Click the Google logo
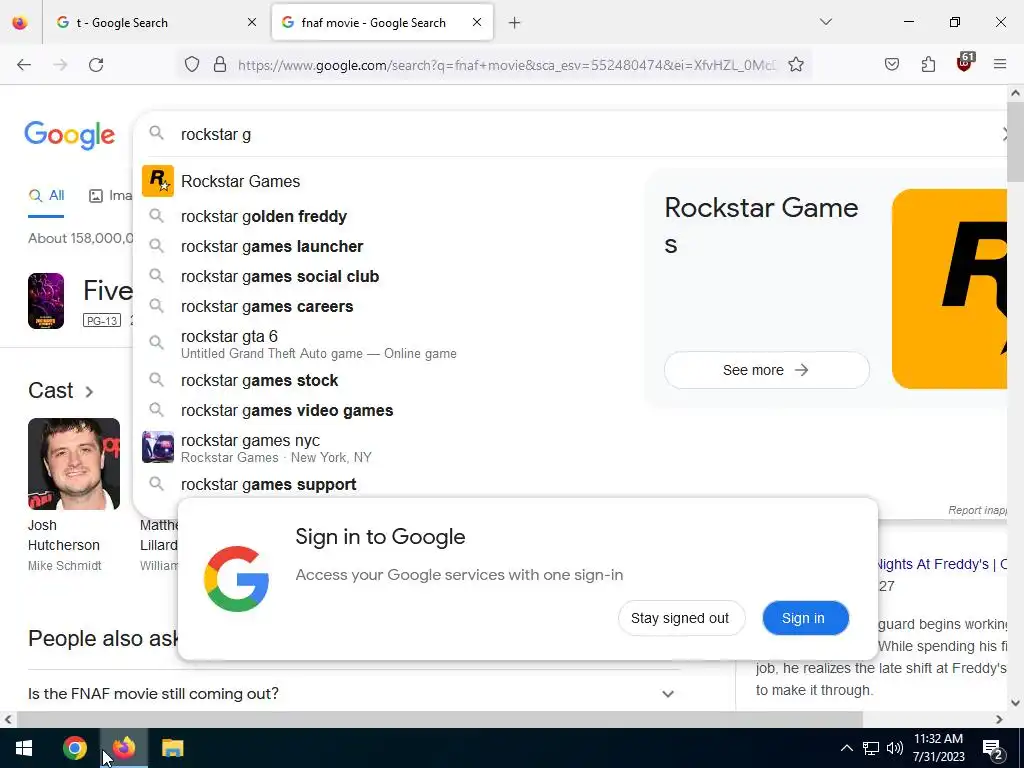 (70, 135)
